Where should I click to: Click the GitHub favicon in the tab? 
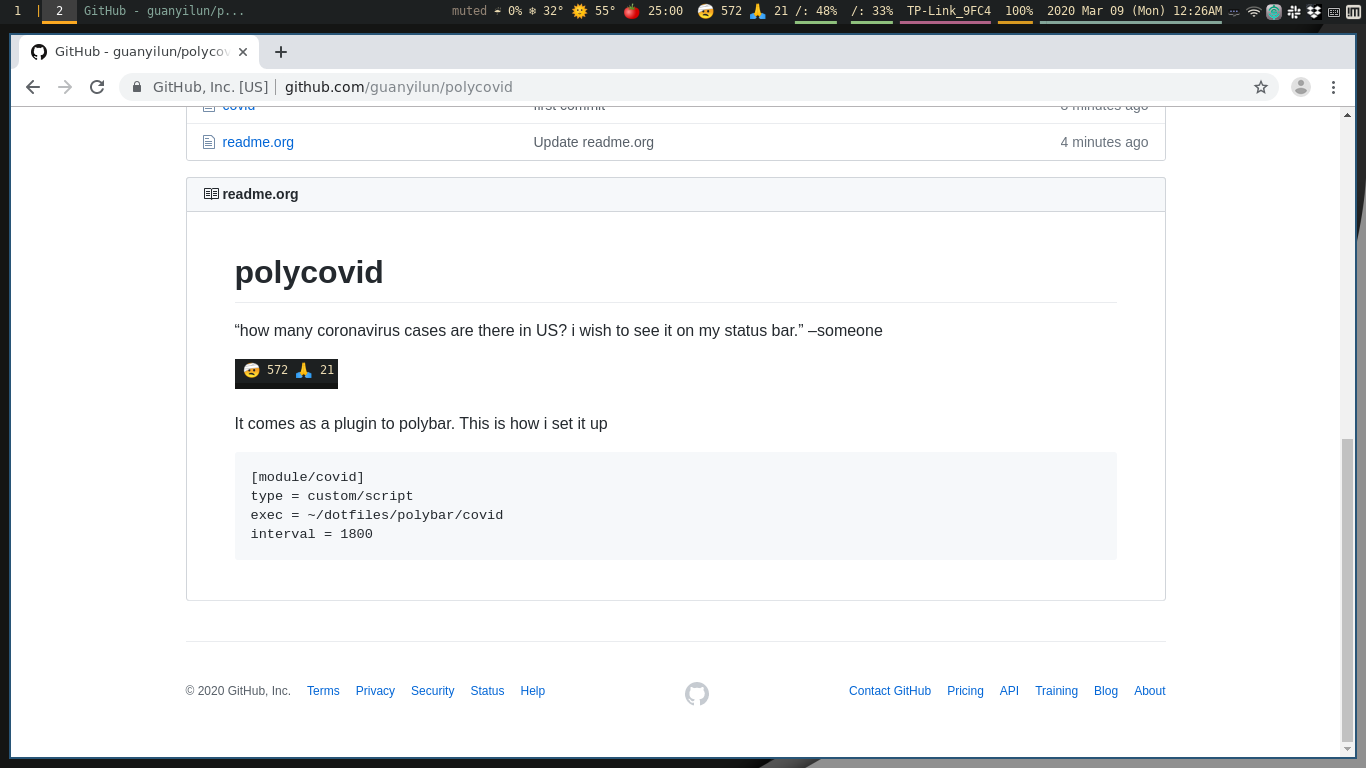tap(39, 52)
